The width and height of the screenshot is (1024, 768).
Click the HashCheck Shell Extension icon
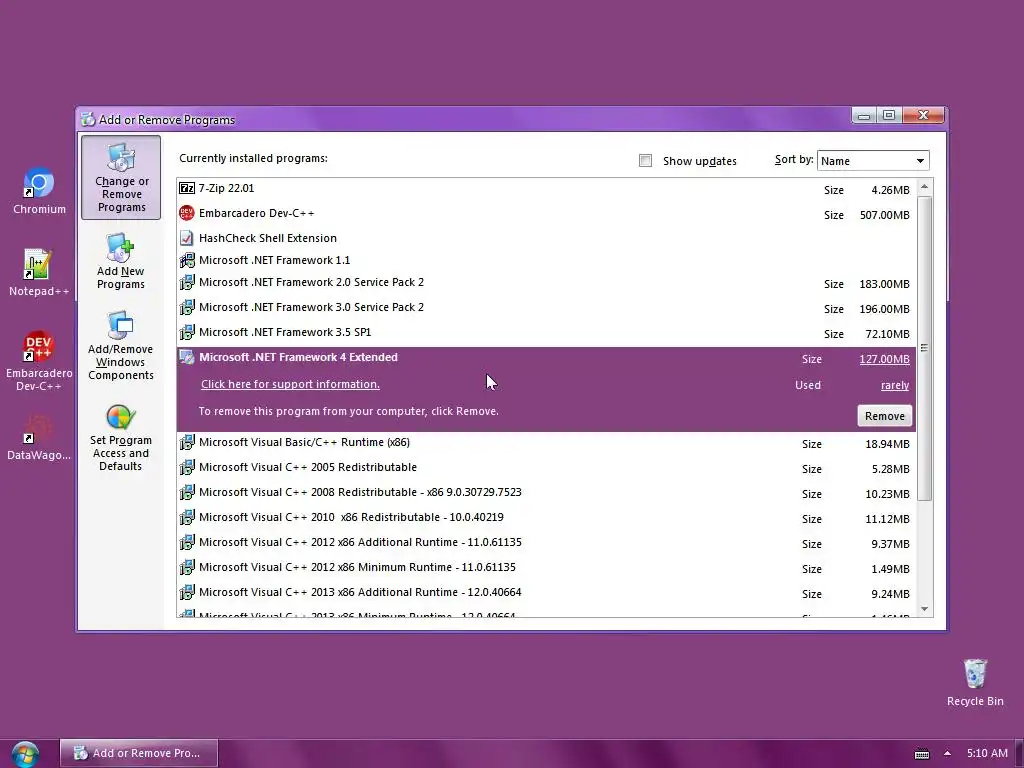pyautogui.click(x=187, y=238)
